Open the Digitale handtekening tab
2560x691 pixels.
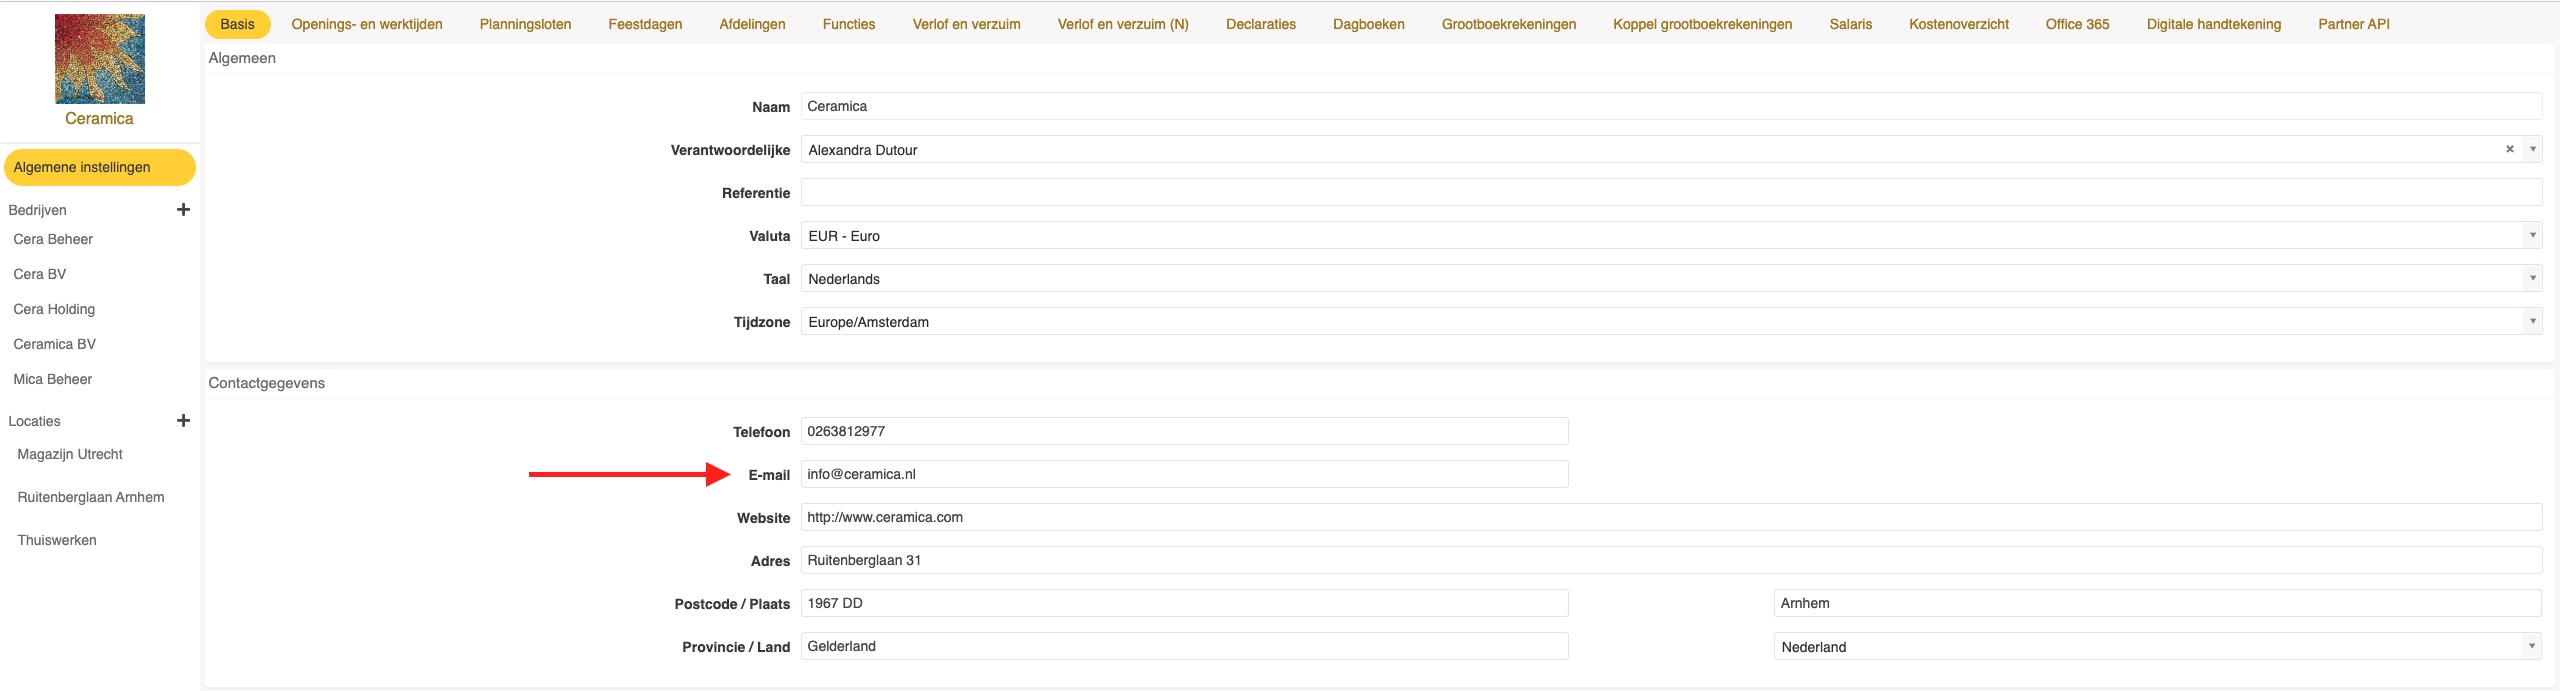coord(2214,24)
